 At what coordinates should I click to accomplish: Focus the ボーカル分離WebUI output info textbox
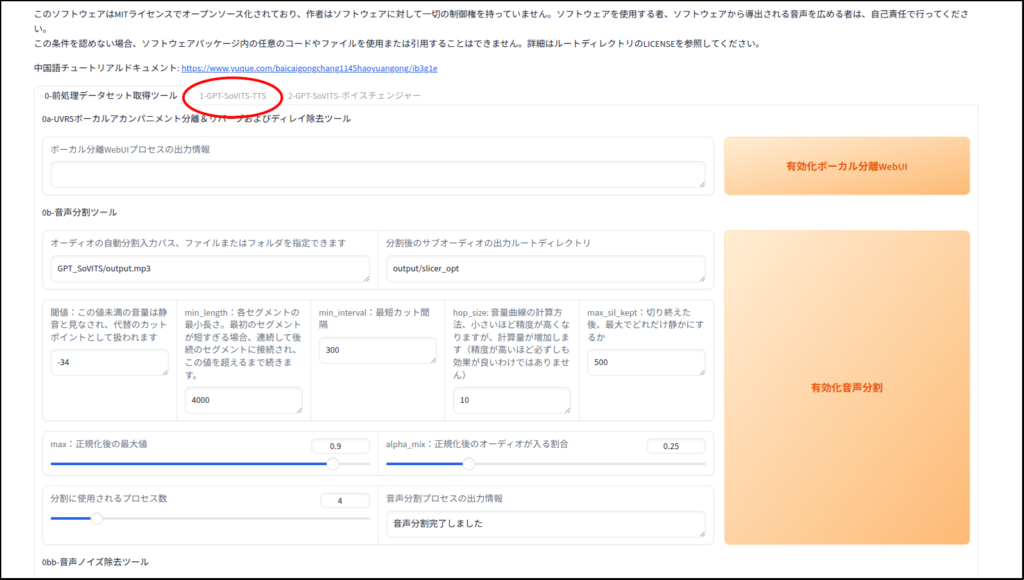point(378,175)
